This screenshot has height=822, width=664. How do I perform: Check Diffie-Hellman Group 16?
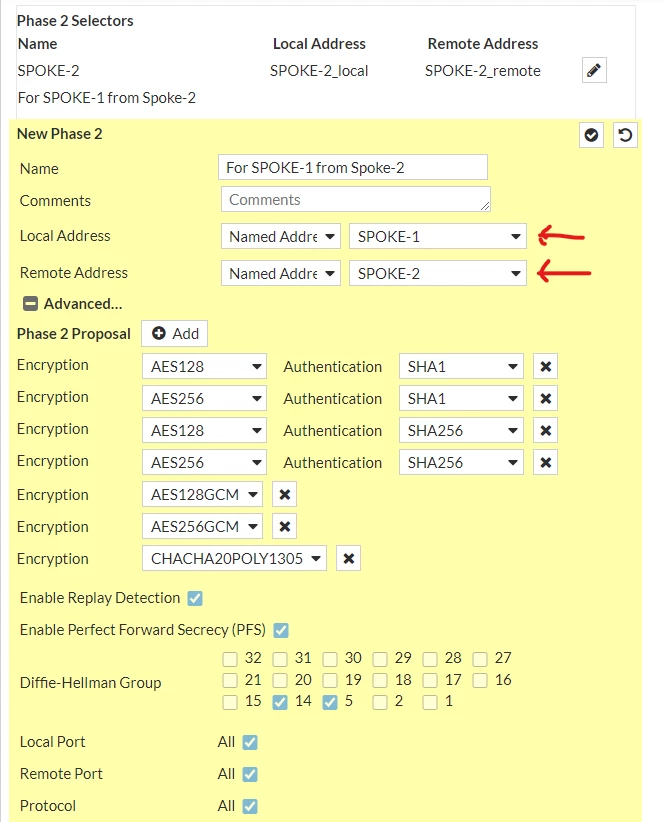[480, 680]
